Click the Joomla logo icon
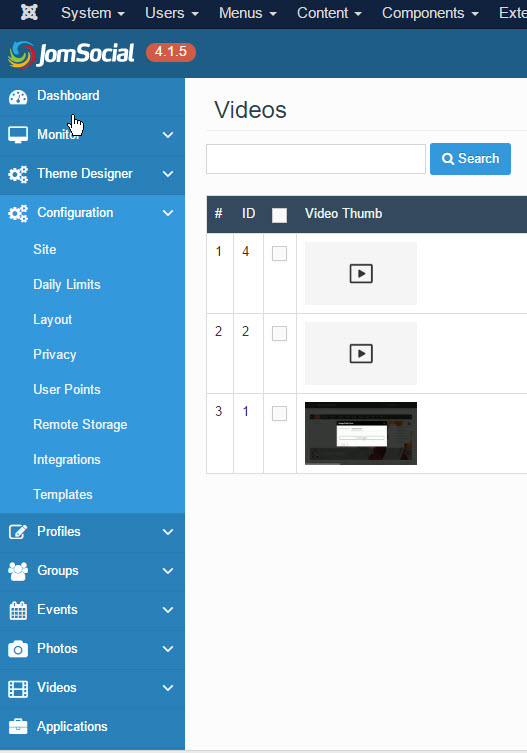 pos(29,12)
